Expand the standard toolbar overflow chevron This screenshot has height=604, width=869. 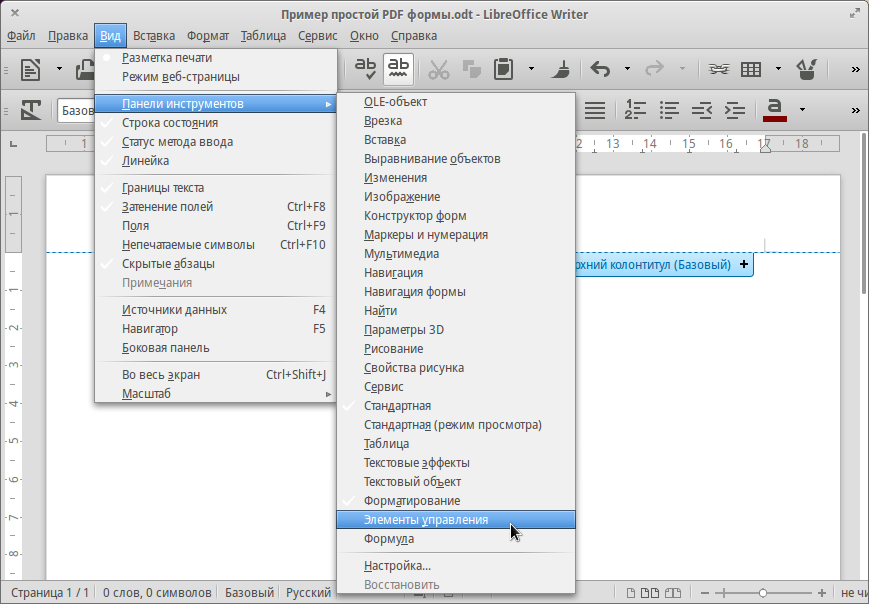pos(855,69)
